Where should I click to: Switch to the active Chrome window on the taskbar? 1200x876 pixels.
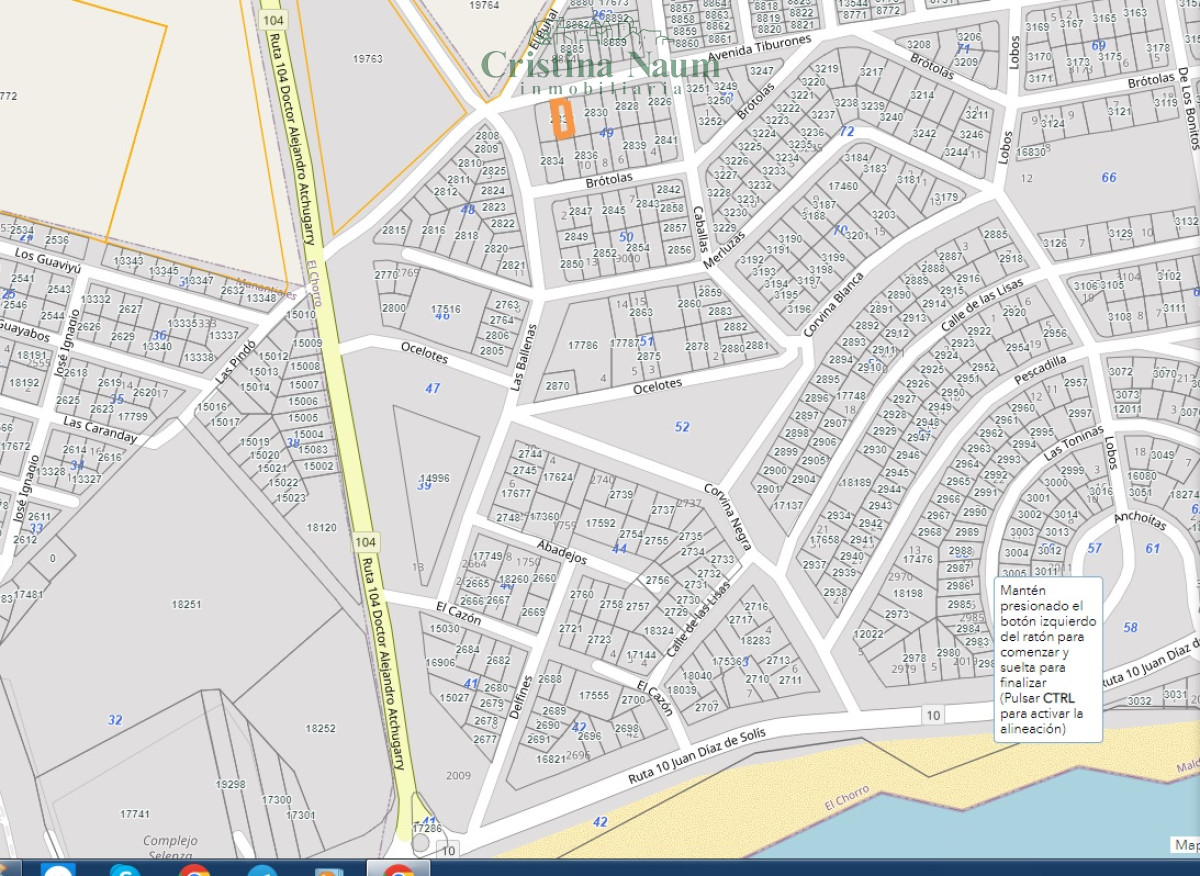[x=399, y=870]
